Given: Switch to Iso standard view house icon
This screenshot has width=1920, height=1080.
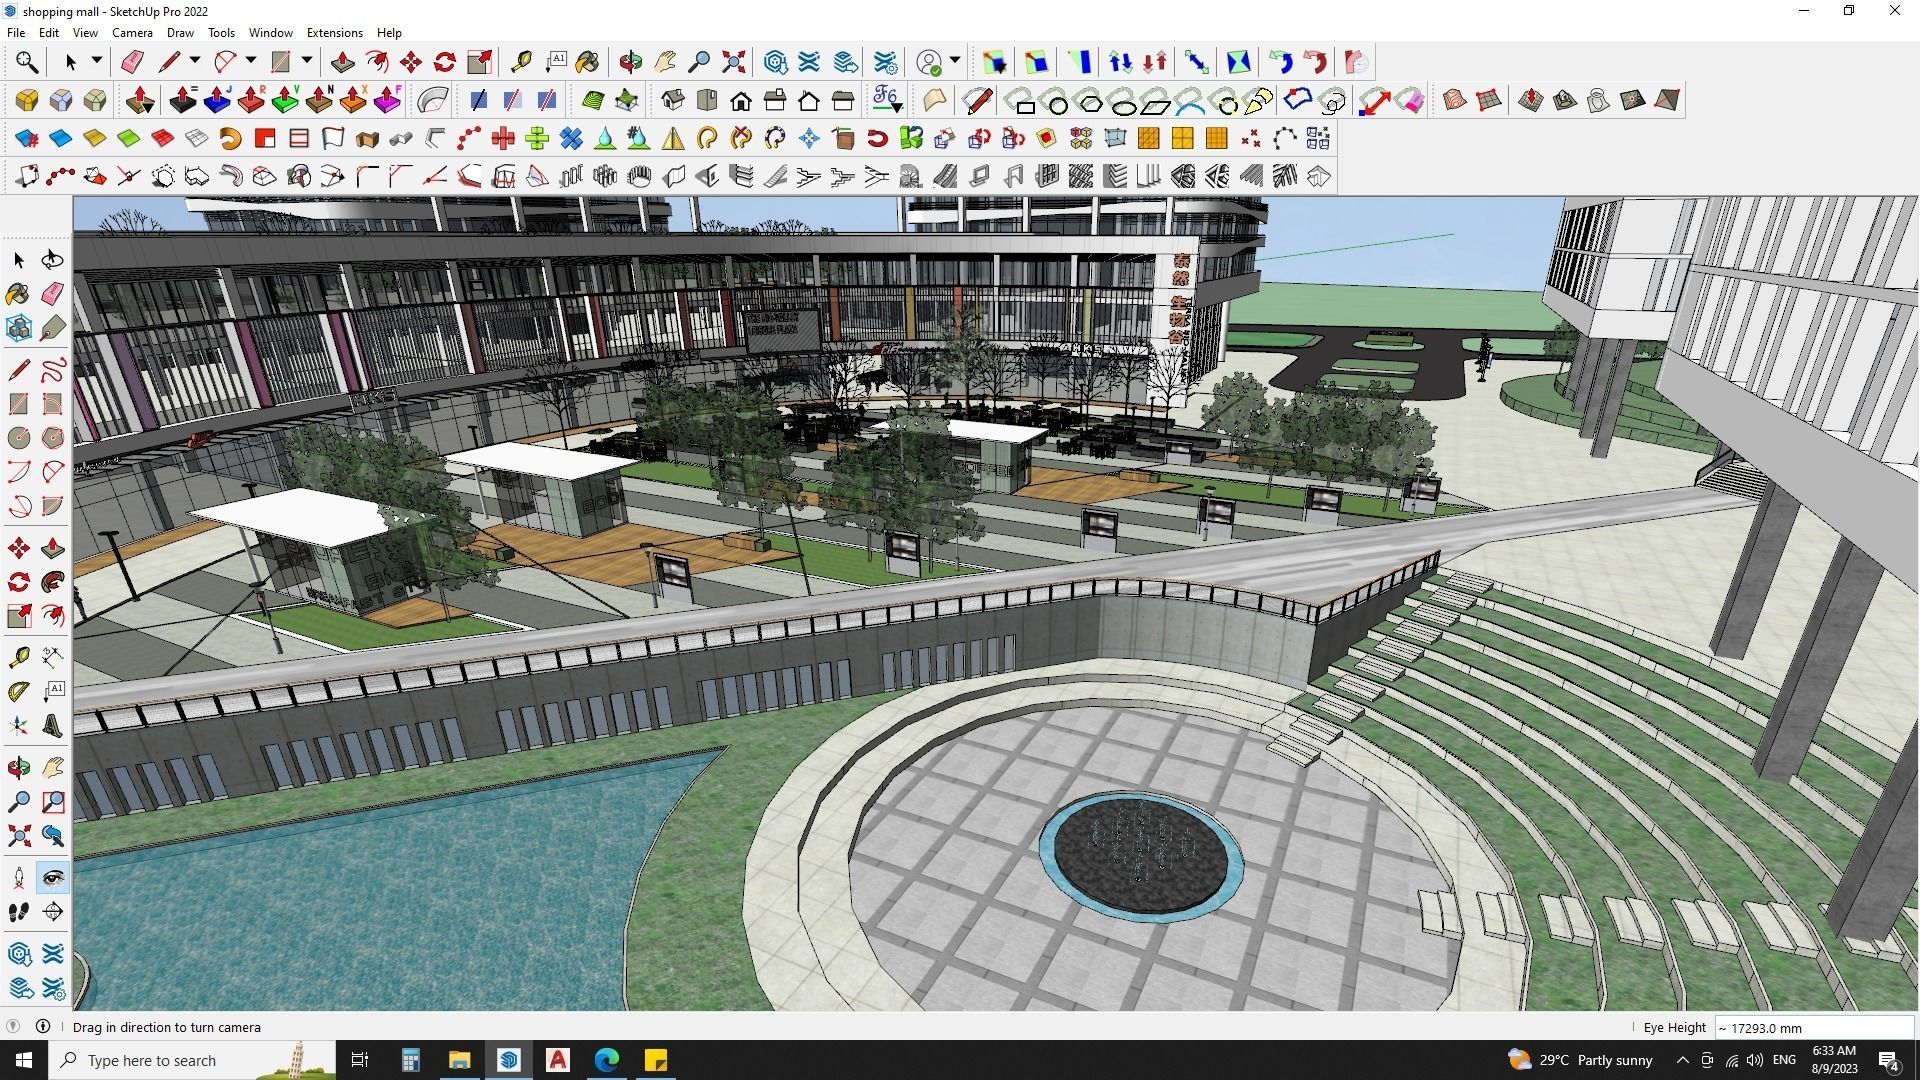Looking at the screenshot, I should (672, 100).
